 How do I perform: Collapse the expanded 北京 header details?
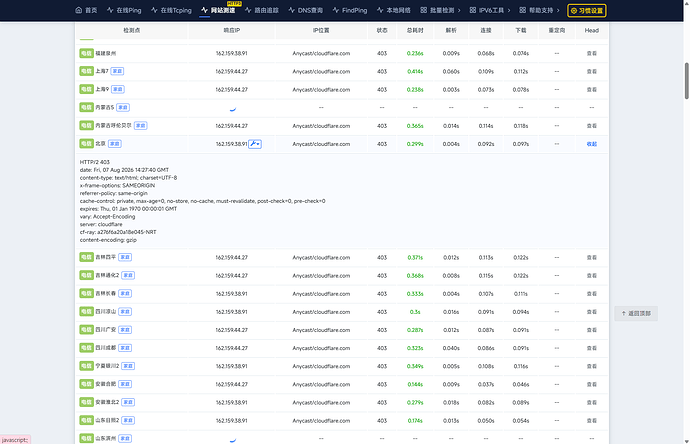[591, 144]
